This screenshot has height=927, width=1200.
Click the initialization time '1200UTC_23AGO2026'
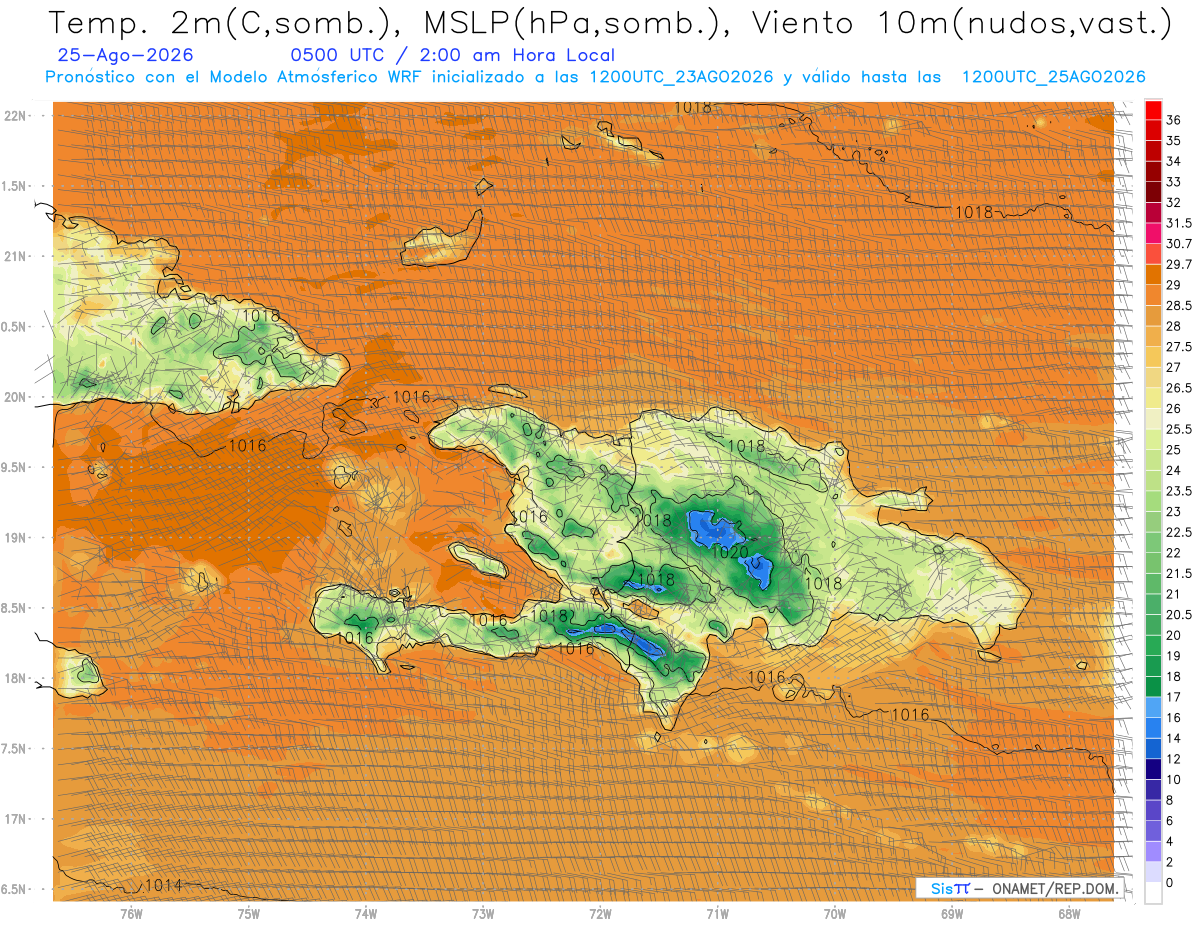pos(681,77)
